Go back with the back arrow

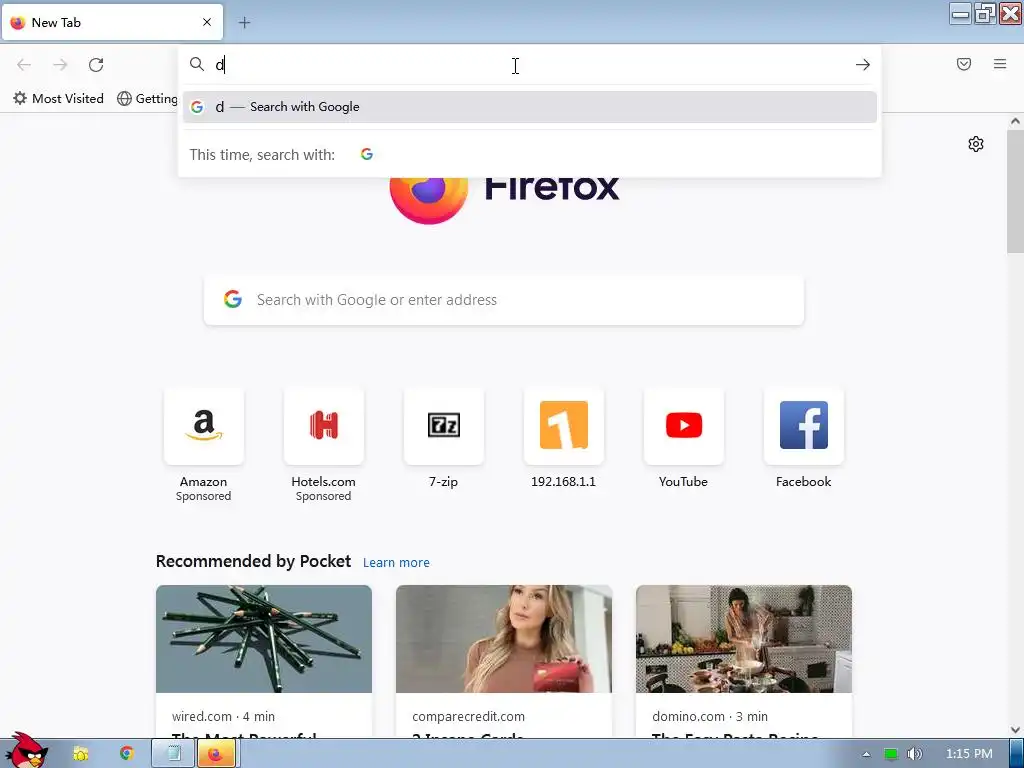coord(24,65)
